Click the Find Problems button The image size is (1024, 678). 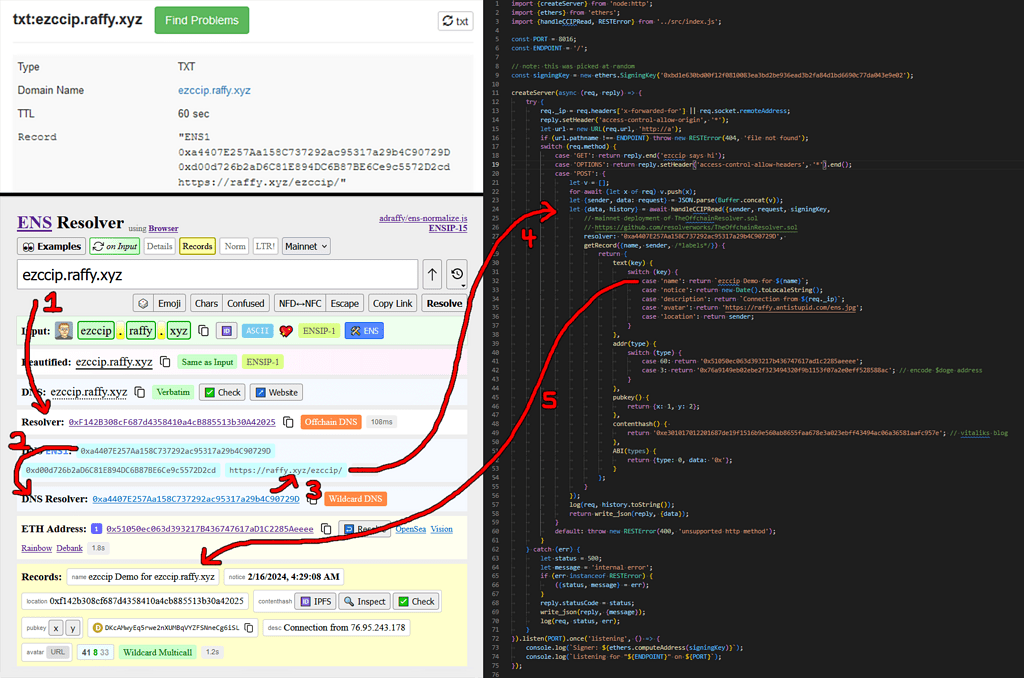click(x=200, y=19)
